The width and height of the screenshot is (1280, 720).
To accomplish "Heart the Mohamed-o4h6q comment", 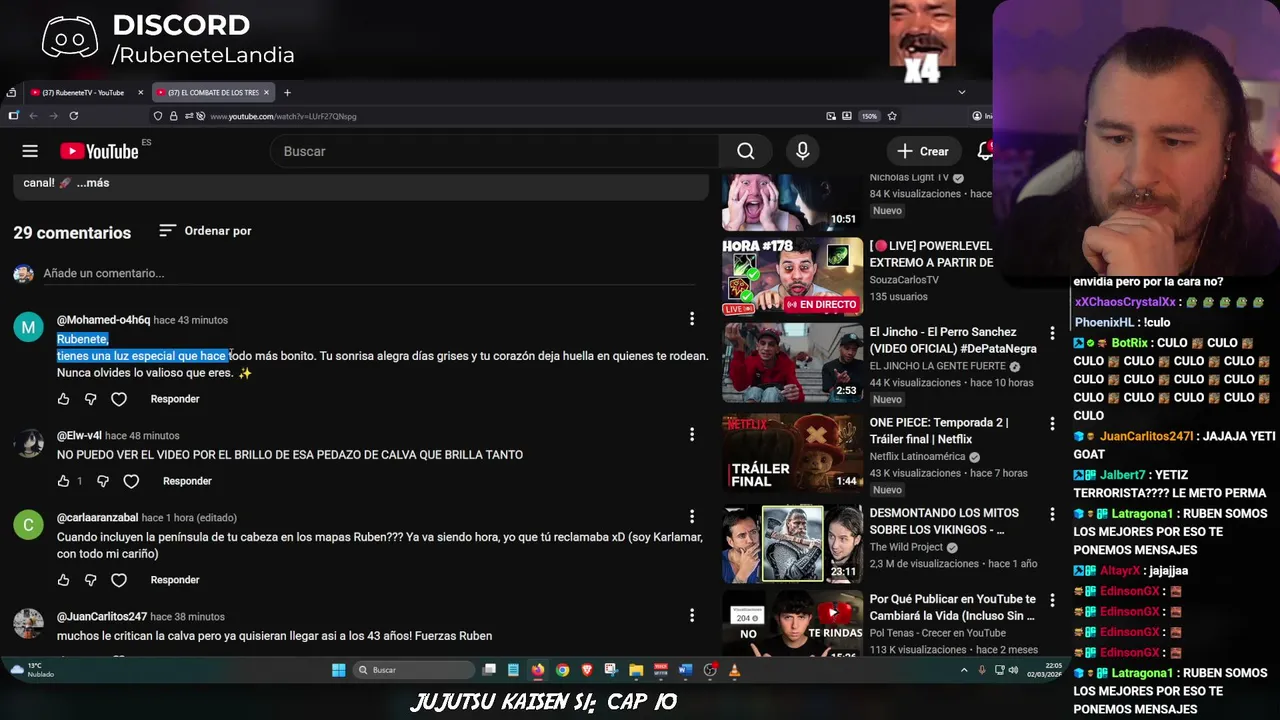I will [119, 399].
